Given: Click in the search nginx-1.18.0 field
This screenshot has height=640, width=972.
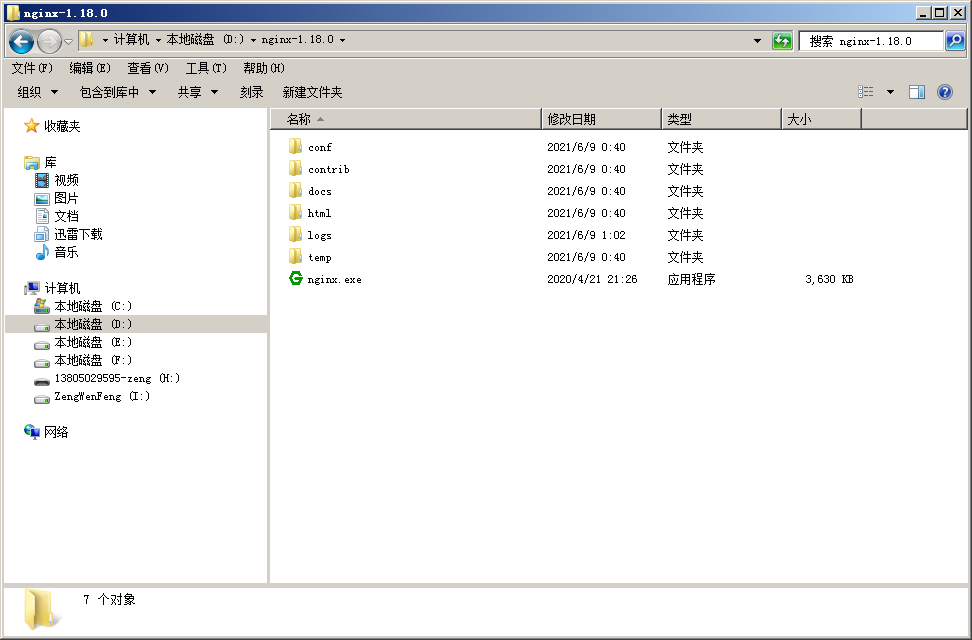Looking at the screenshot, I should click(x=872, y=41).
